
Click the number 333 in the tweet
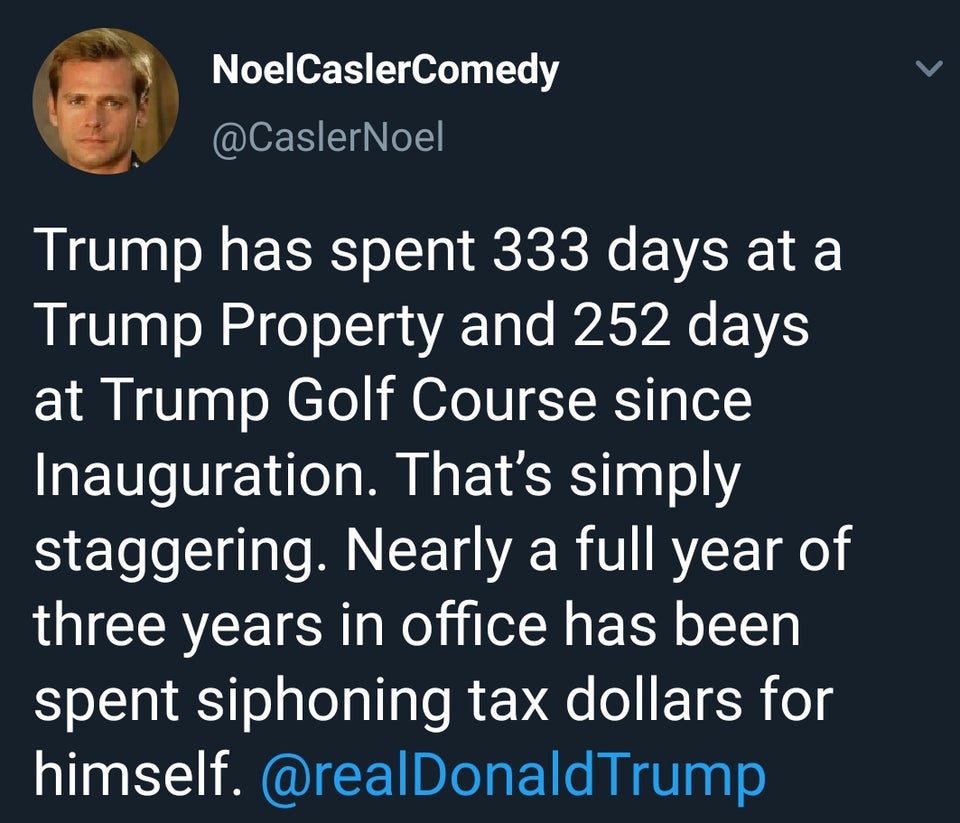point(532,252)
